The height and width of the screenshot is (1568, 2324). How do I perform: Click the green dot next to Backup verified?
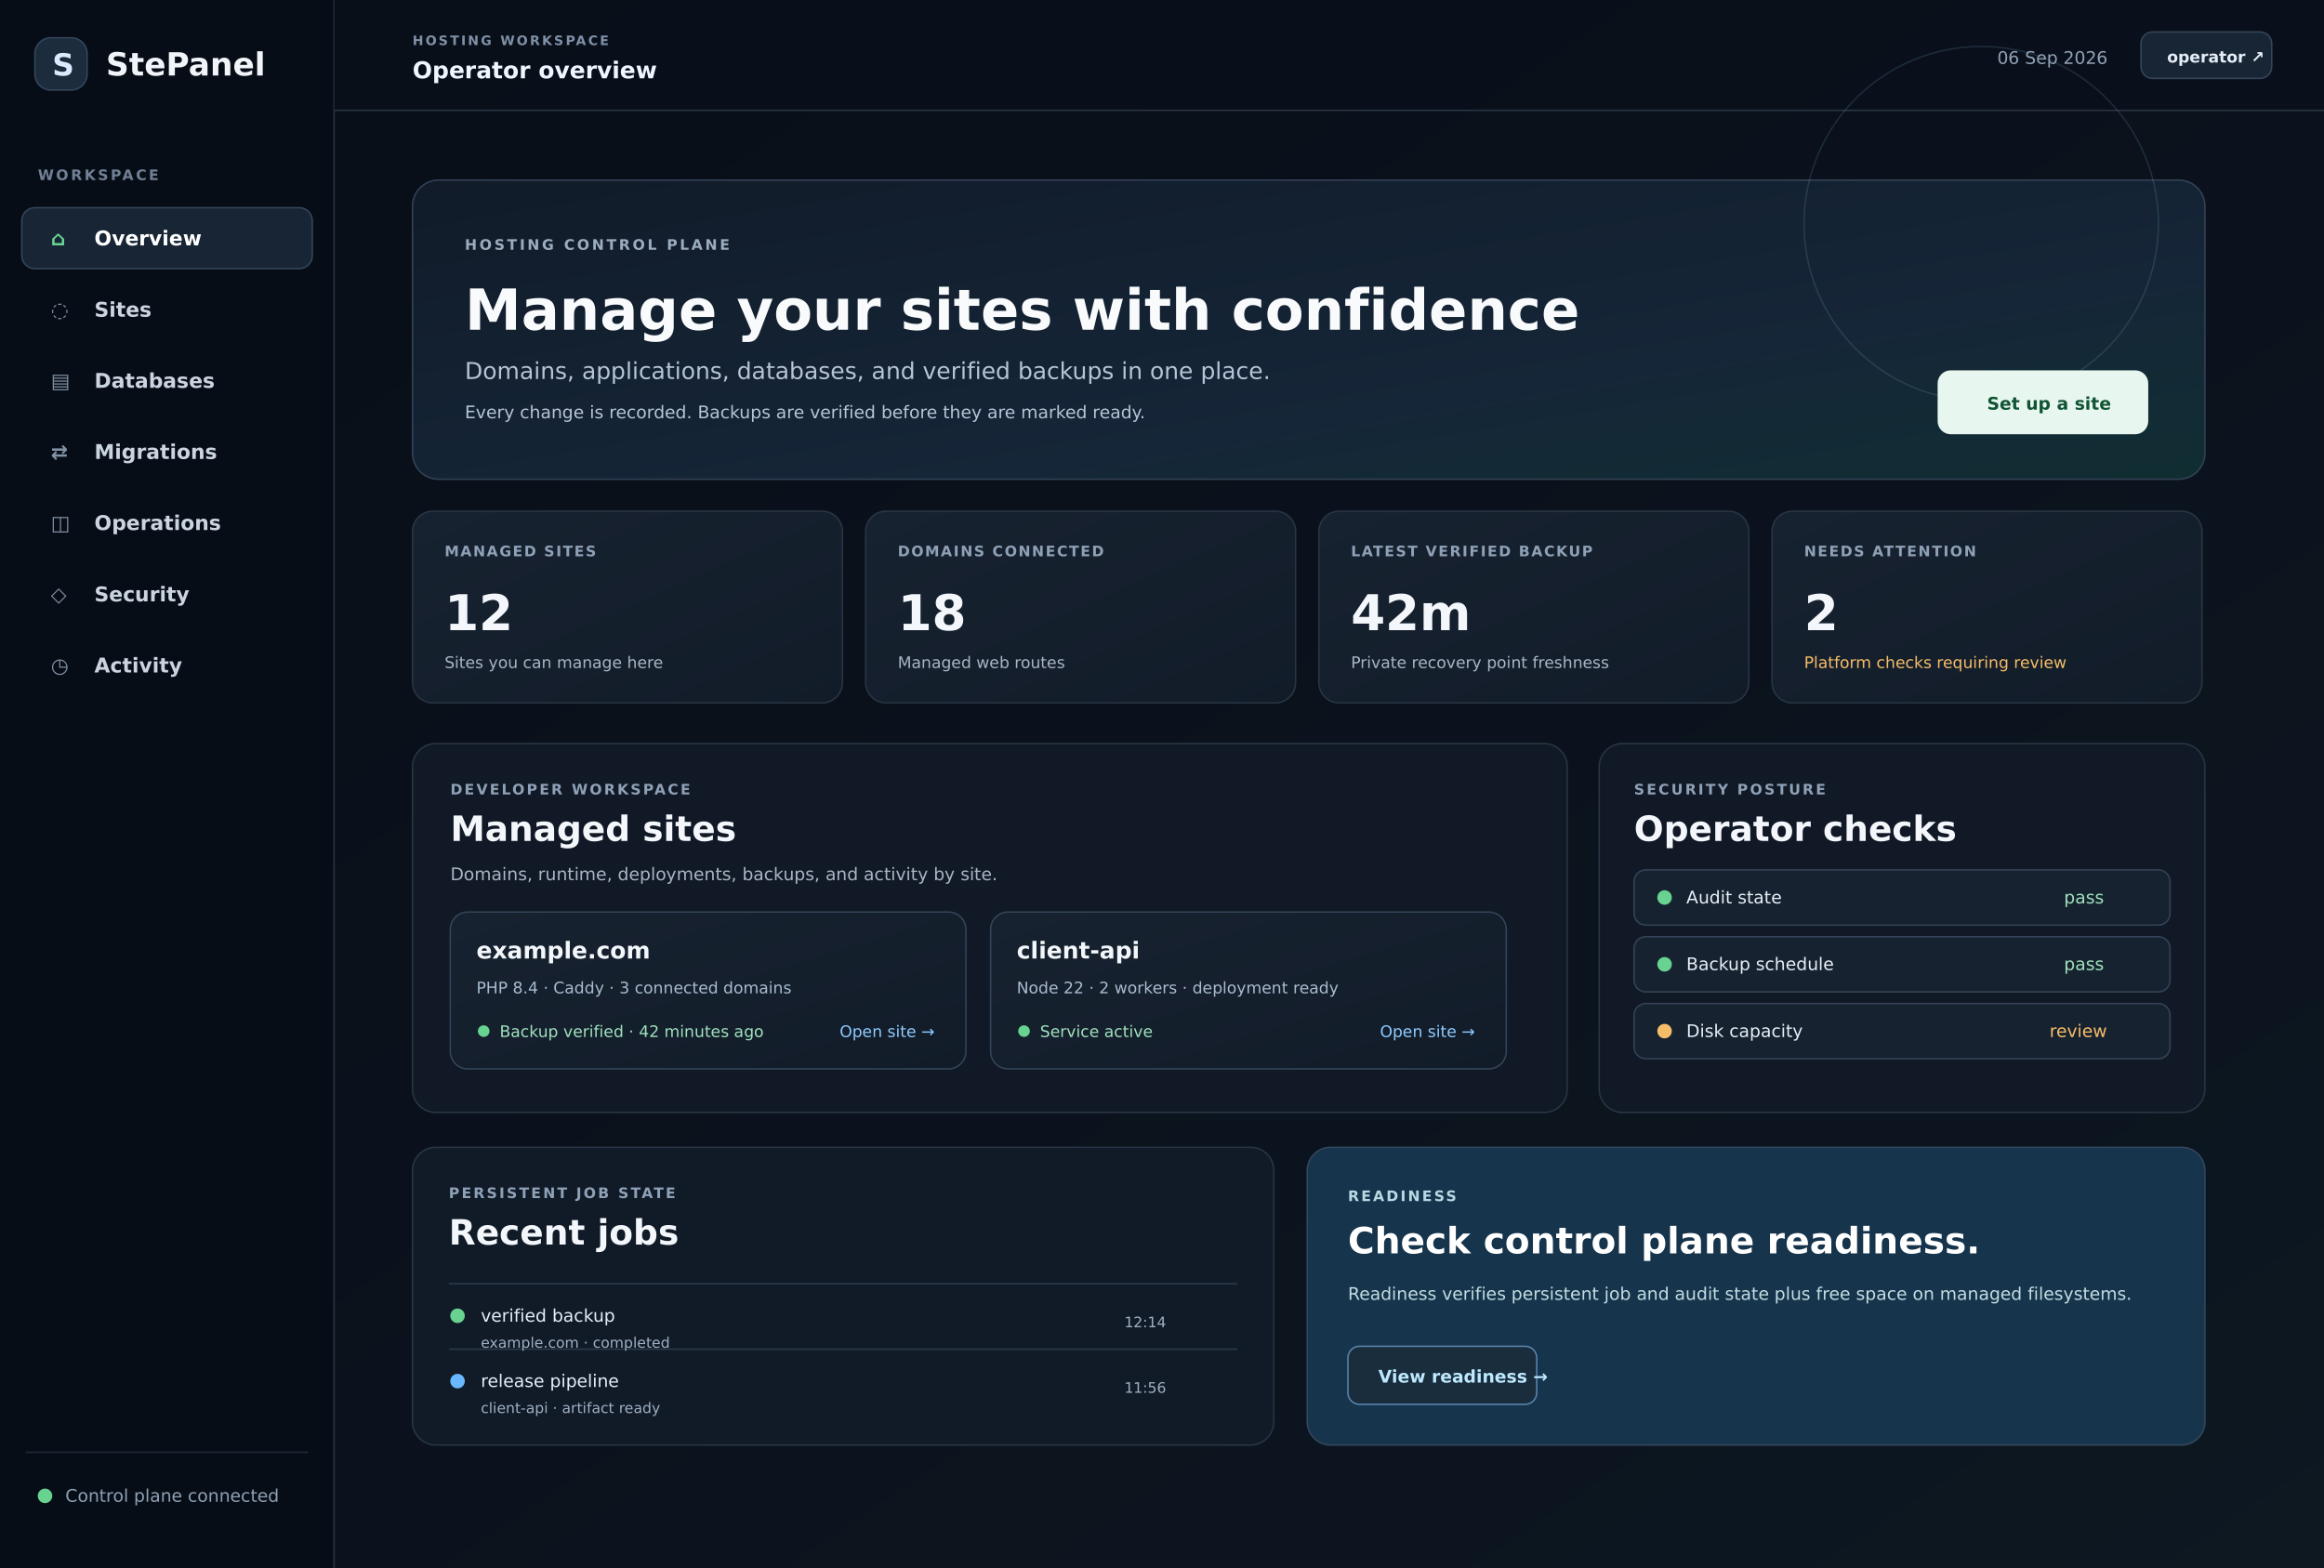[483, 1031]
